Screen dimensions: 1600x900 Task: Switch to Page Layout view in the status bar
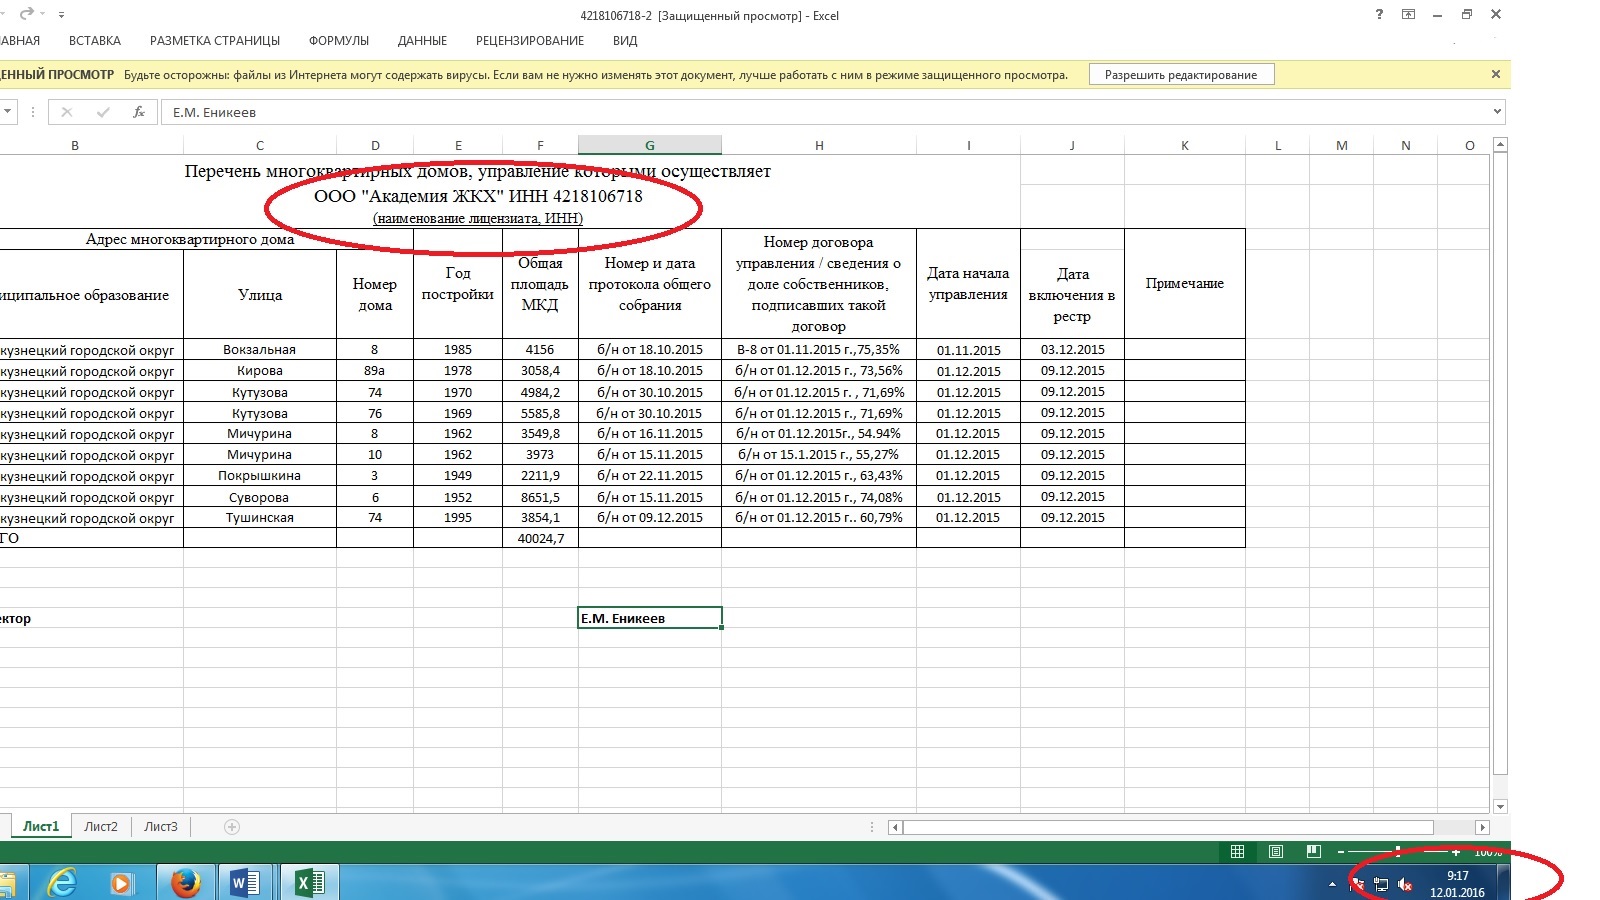click(1276, 852)
